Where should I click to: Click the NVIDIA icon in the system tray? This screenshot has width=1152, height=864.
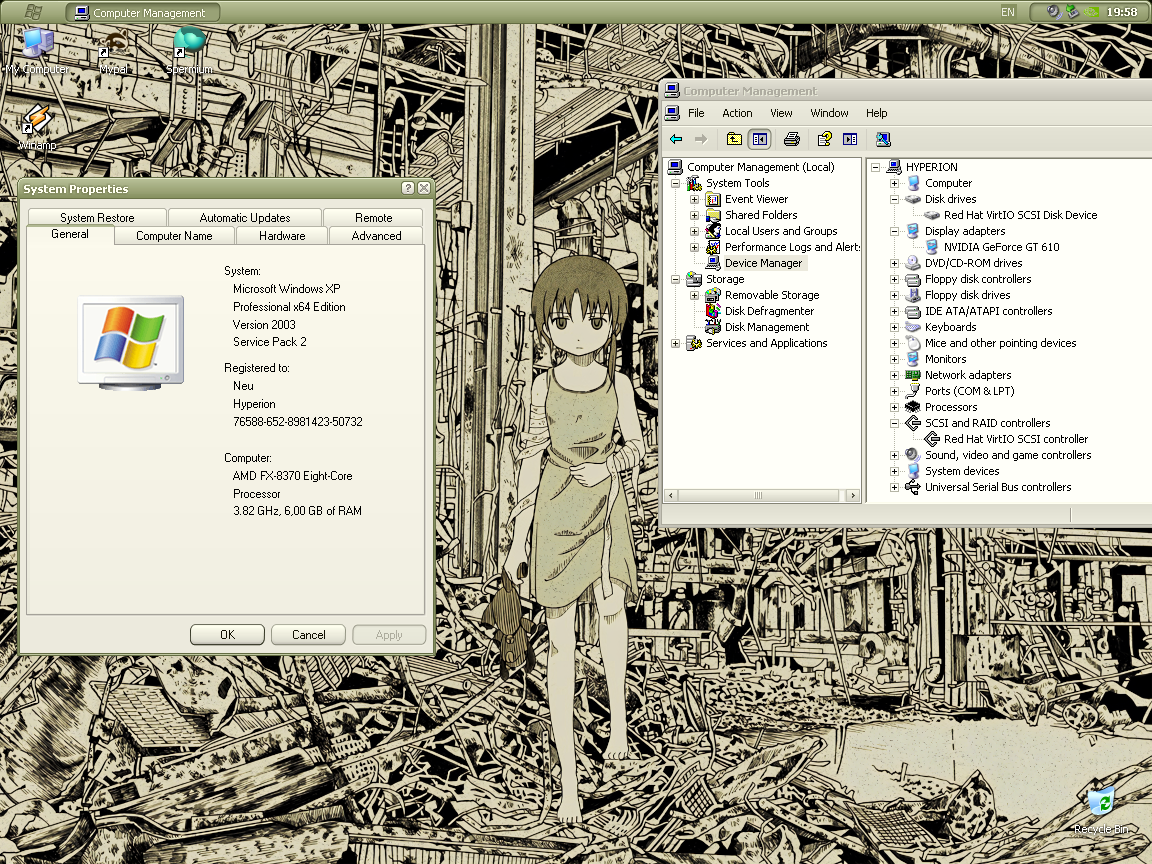(x=1092, y=12)
